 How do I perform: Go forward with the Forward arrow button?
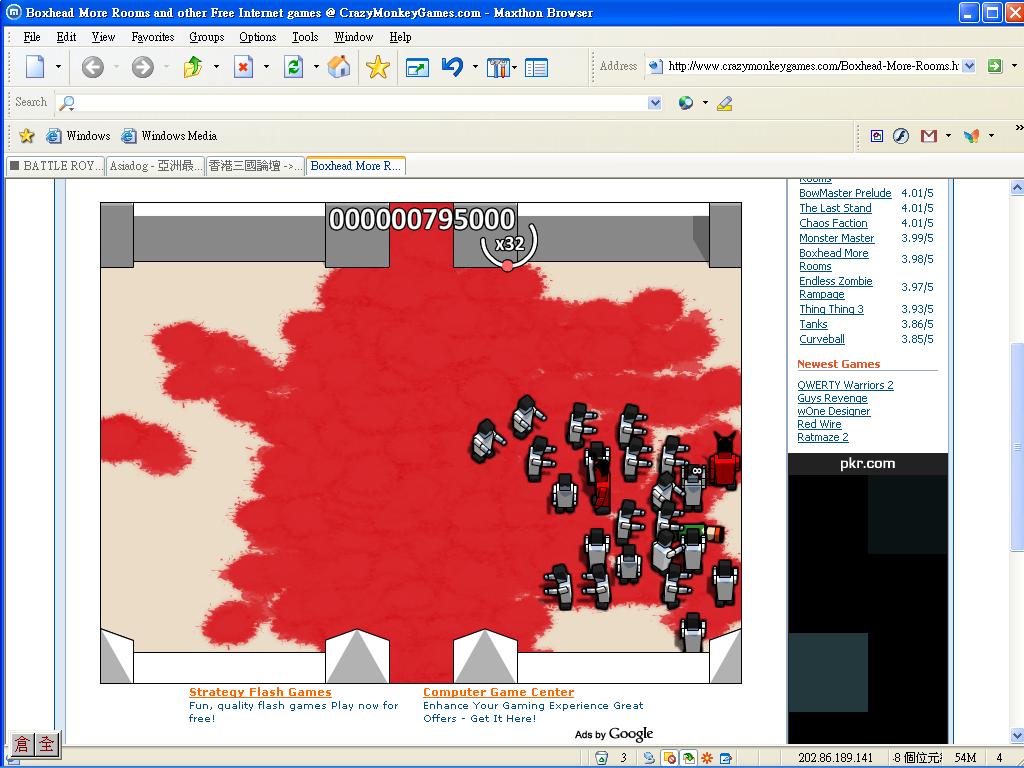[142, 67]
